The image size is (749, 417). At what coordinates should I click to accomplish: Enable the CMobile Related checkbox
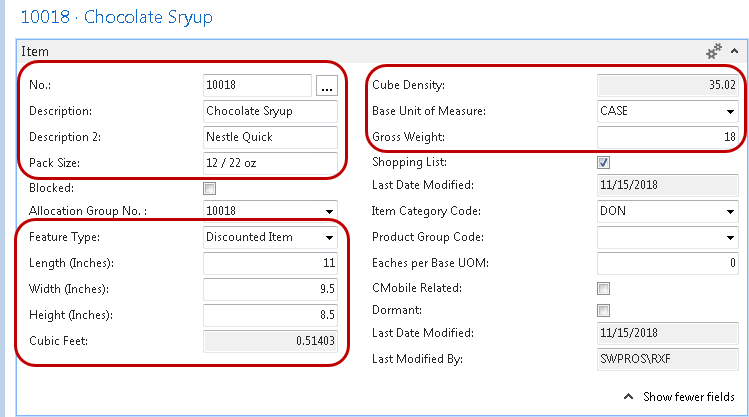603,288
